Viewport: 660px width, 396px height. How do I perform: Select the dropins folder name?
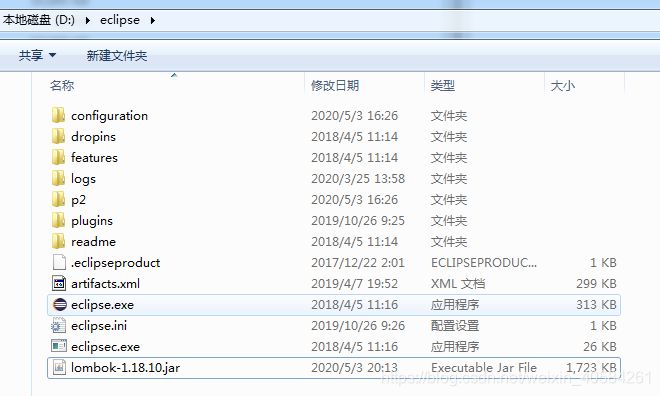(93, 137)
